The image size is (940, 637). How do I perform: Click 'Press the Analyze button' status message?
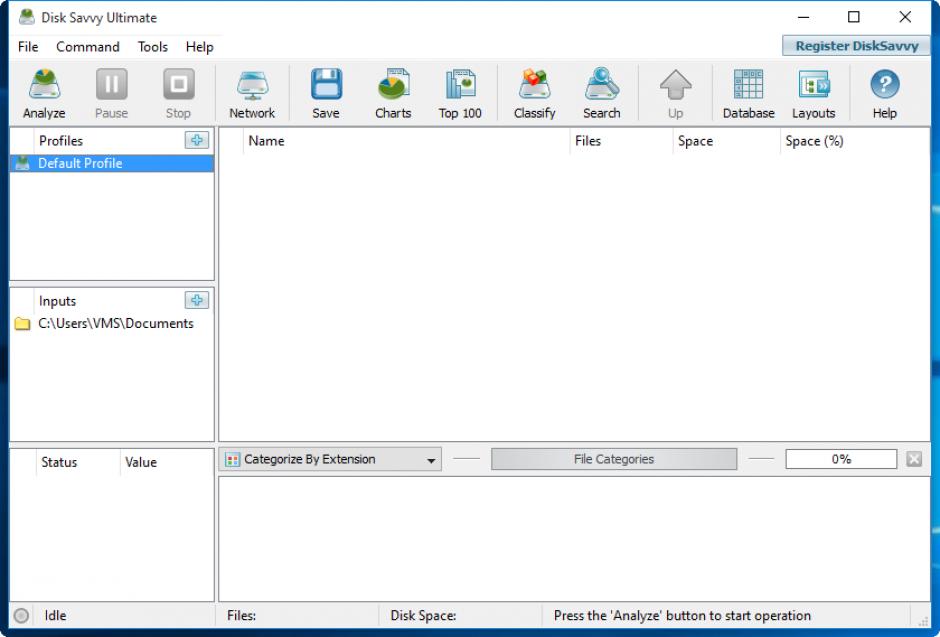[682, 615]
